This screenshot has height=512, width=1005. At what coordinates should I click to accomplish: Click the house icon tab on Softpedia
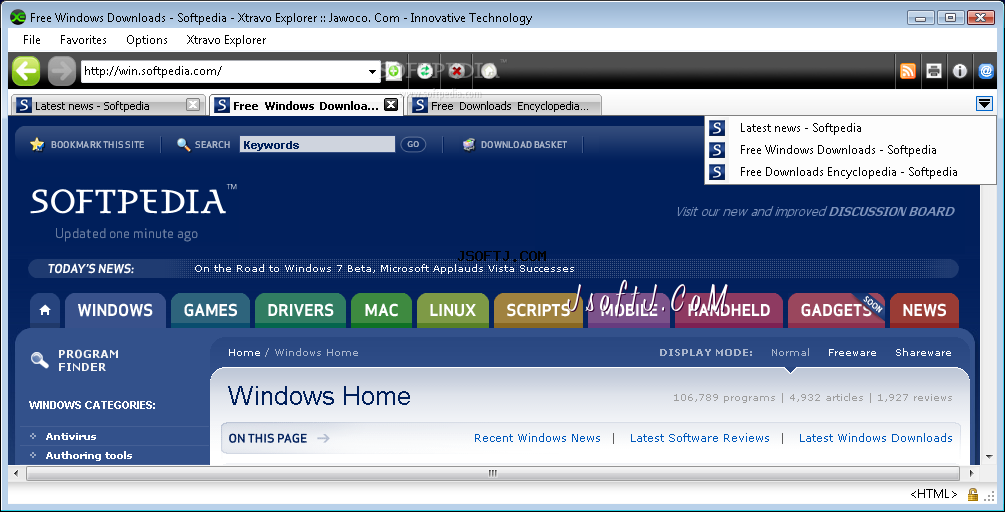click(45, 310)
